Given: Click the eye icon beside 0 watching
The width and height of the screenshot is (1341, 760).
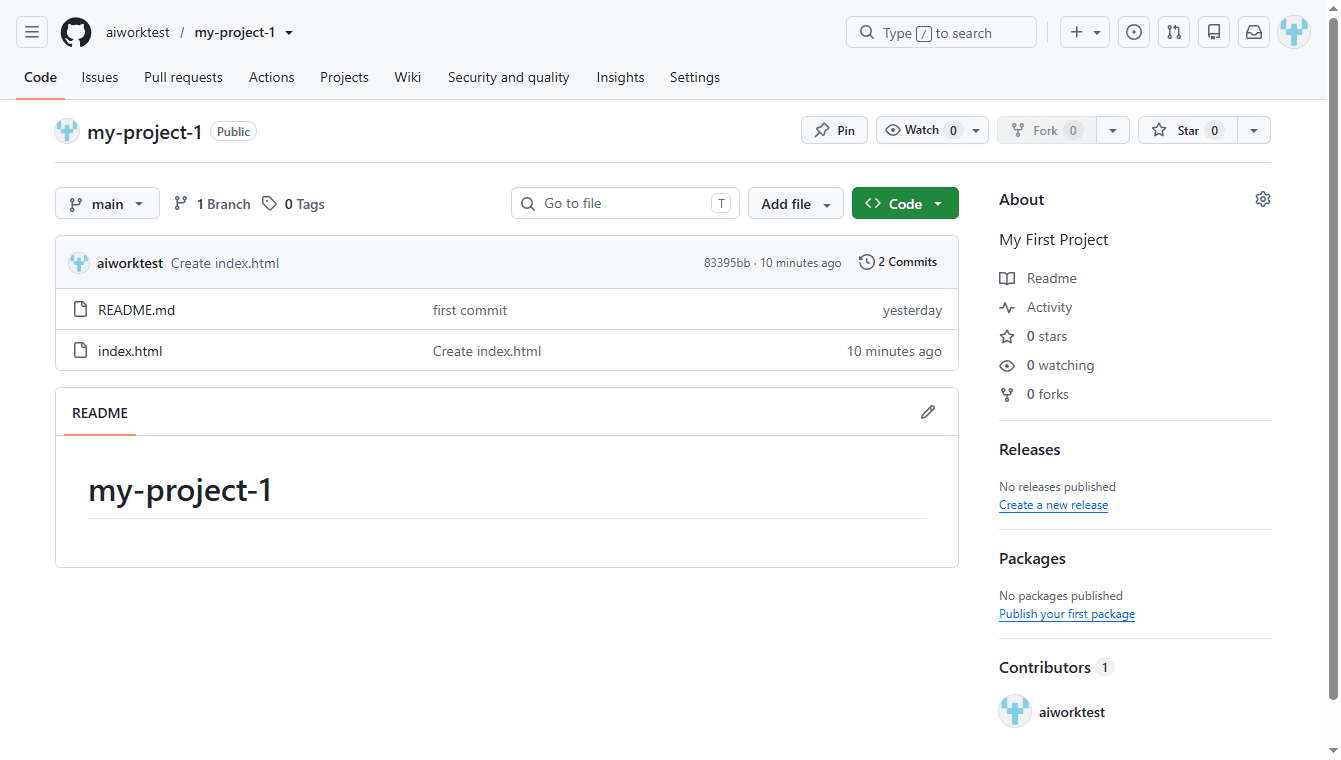Looking at the screenshot, I should 1007,365.
